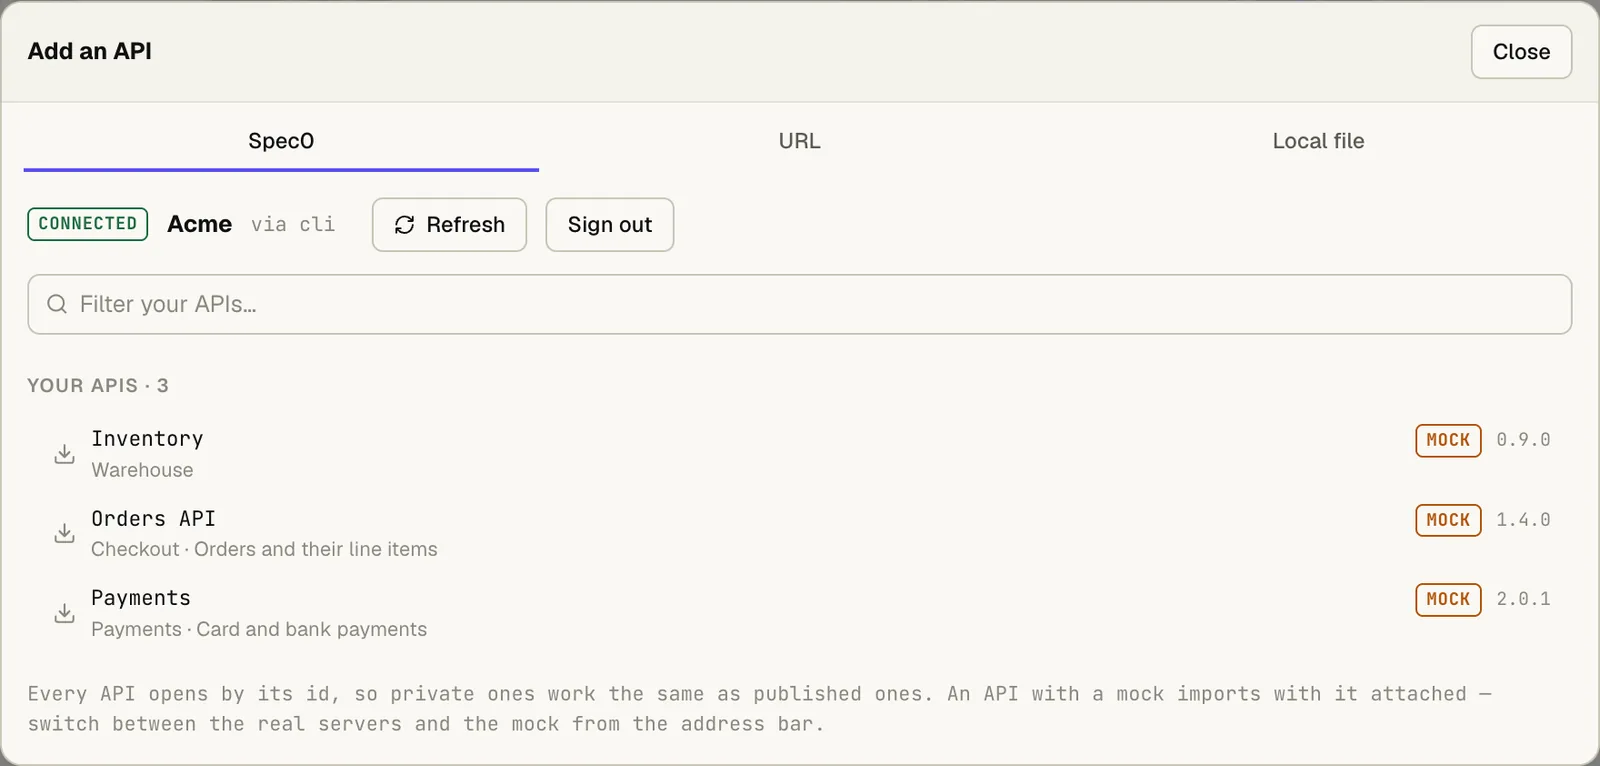Click the 'via cli' label
Image resolution: width=1600 pixels, height=766 pixels.
293,225
